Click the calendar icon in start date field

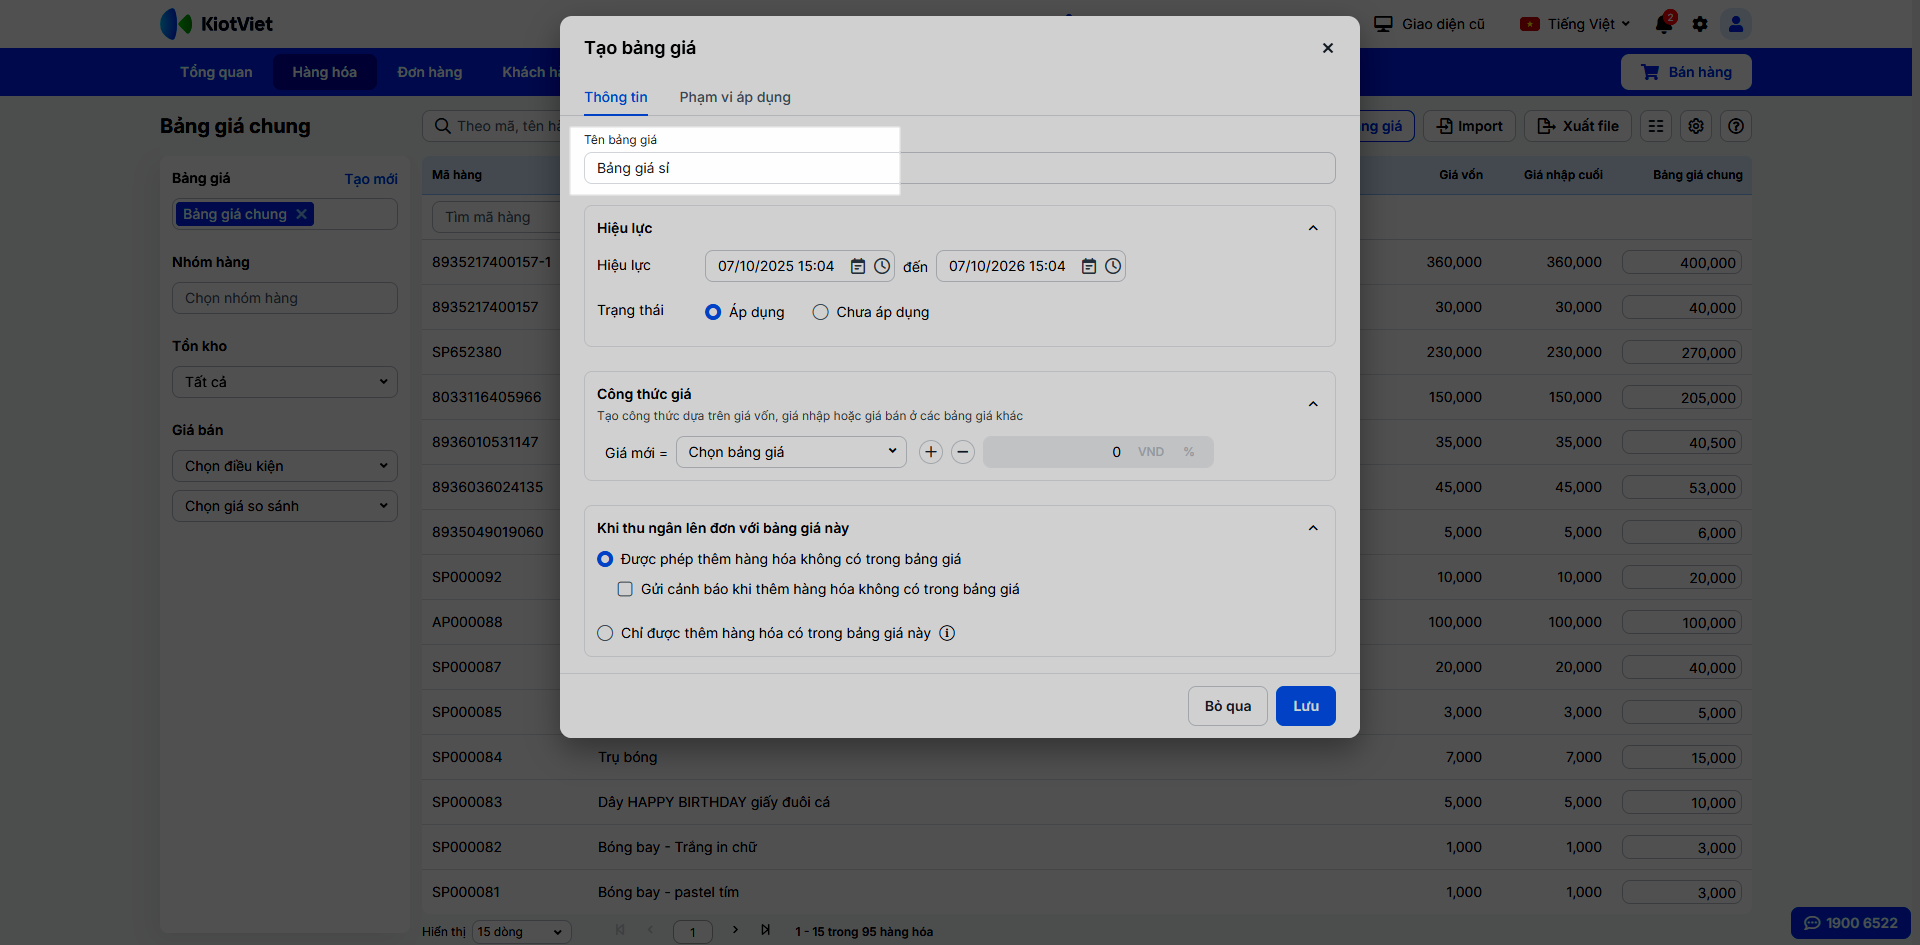[858, 266]
